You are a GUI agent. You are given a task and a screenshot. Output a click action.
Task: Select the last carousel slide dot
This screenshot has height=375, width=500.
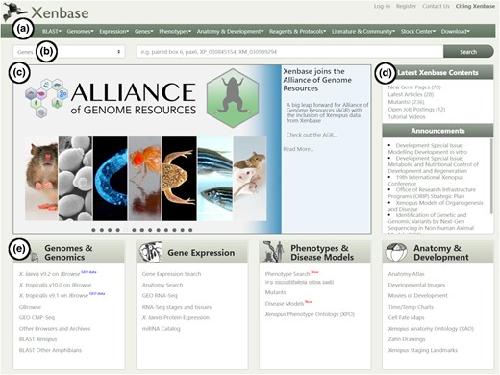(190, 230)
